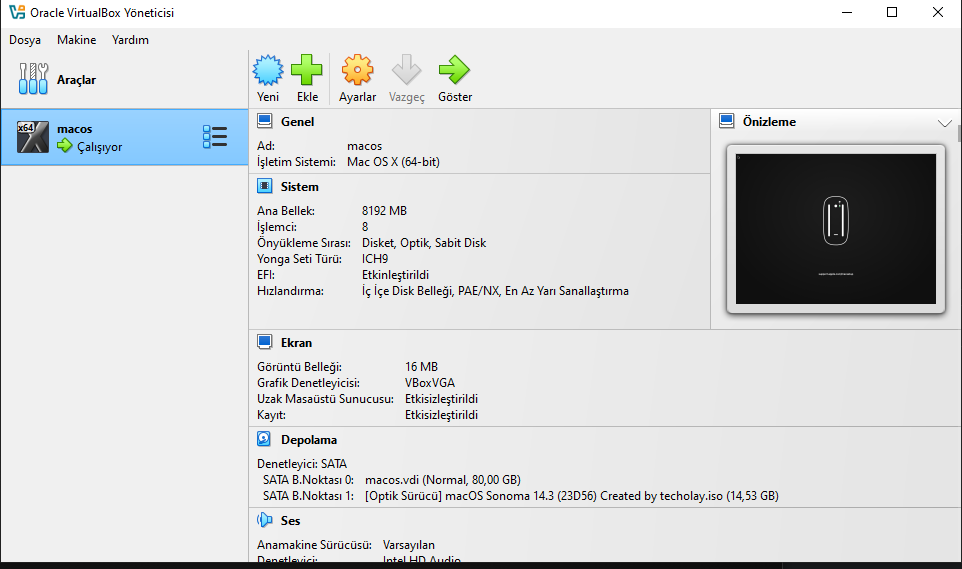Click the İşlemci value 8
This screenshot has height=569, width=962.
pos(365,226)
